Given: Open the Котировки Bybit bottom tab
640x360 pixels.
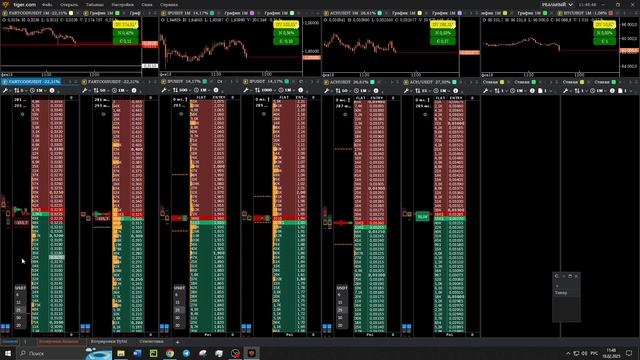Looking at the screenshot, I should [x=109, y=341].
